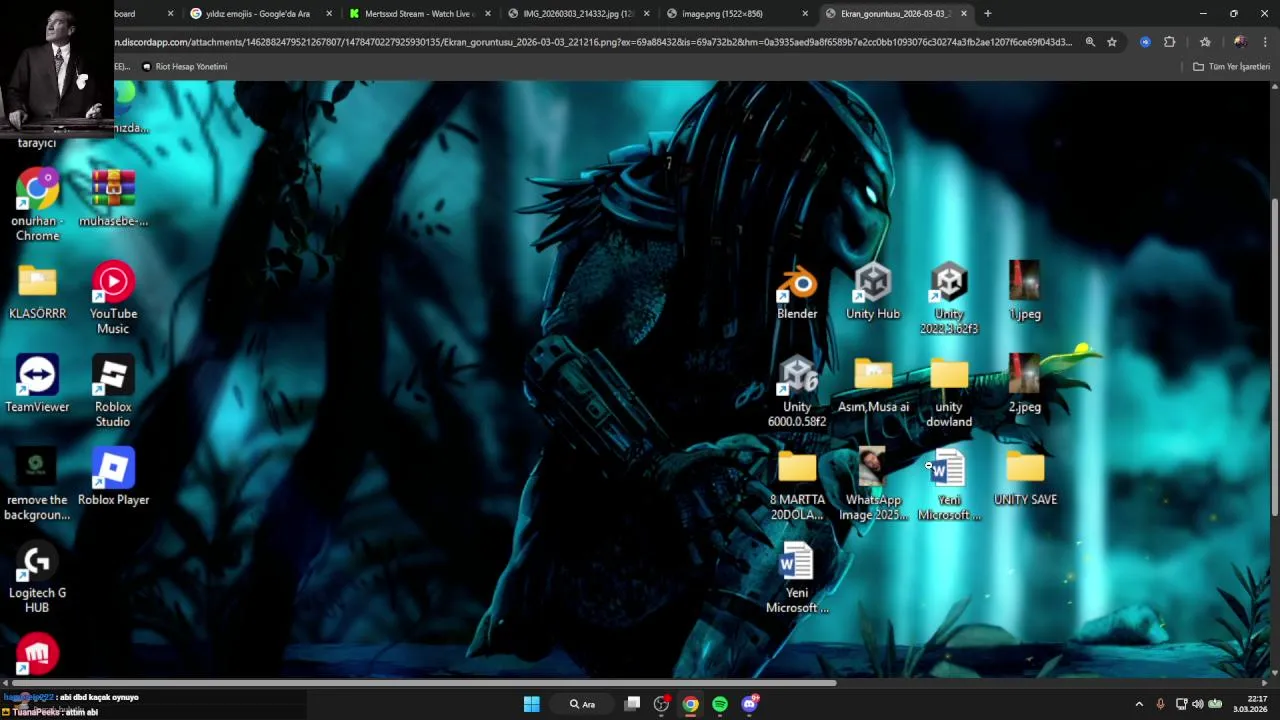
Task: Open the Chrome three-dot menu
Action: click(1265, 42)
